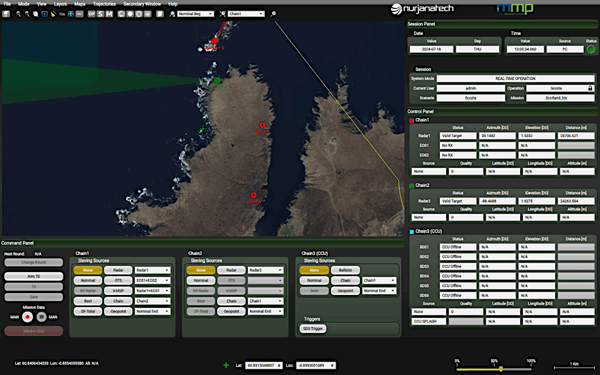The width and height of the screenshot is (600, 375).
Task: Select None slewing source for Chain3 (CCU)
Action: pos(314,270)
